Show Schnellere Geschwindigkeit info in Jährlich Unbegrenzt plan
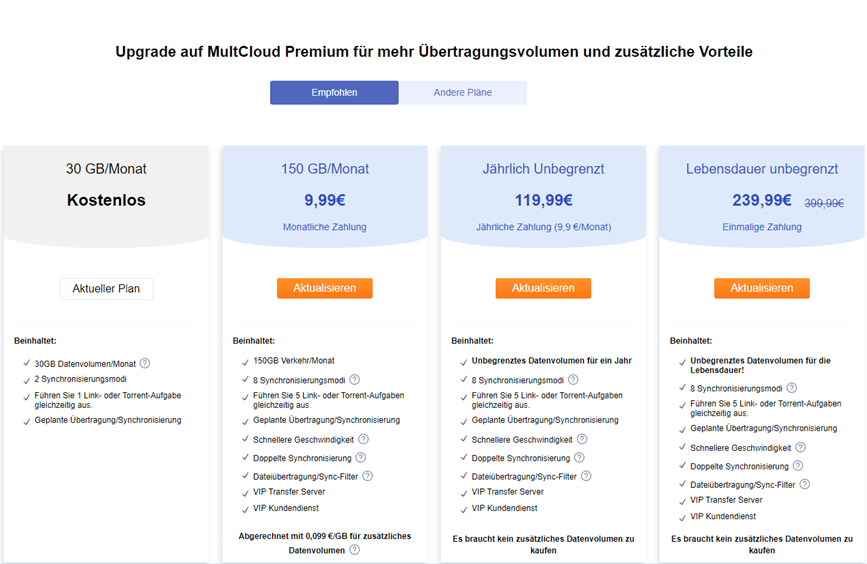Viewport: 867px width, 564px height. tap(582, 439)
